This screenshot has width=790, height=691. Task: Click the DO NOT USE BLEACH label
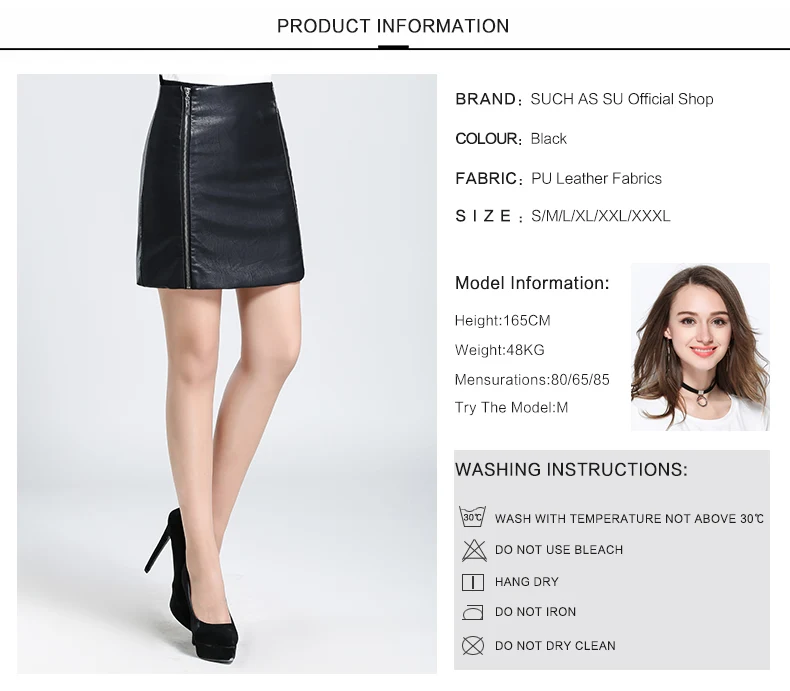tap(559, 550)
